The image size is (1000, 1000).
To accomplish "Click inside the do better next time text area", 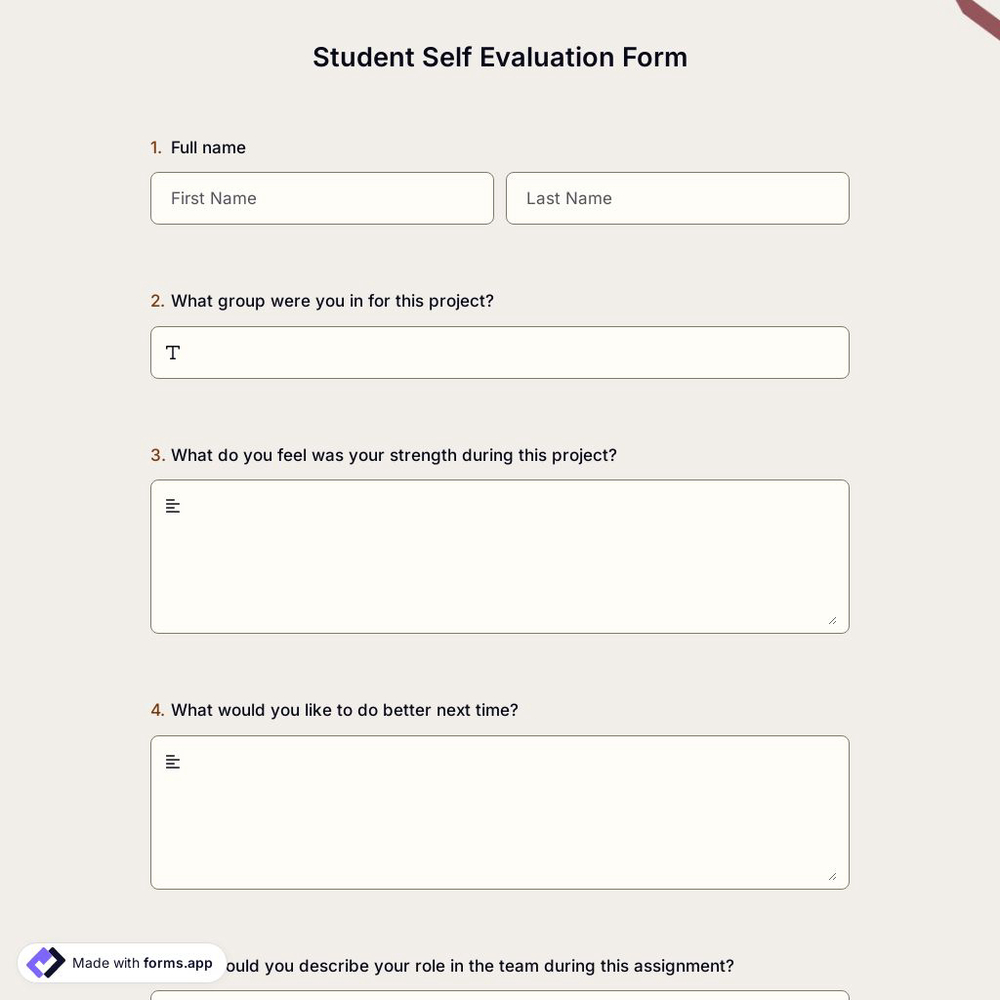I will pyautogui.click(x=500, y=812).
